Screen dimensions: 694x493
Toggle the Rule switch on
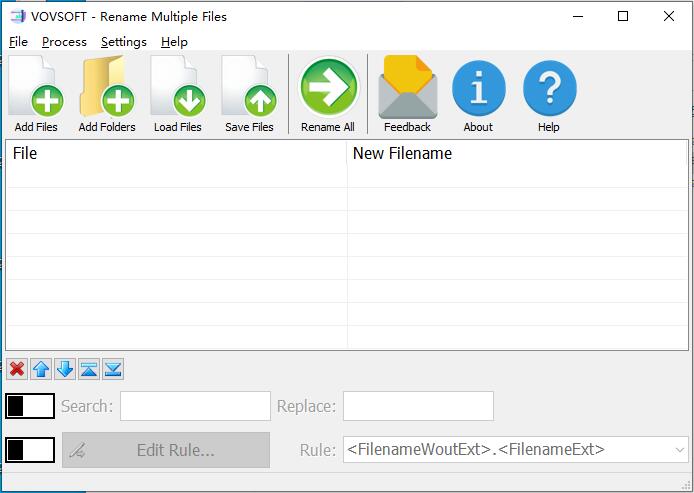30,450
